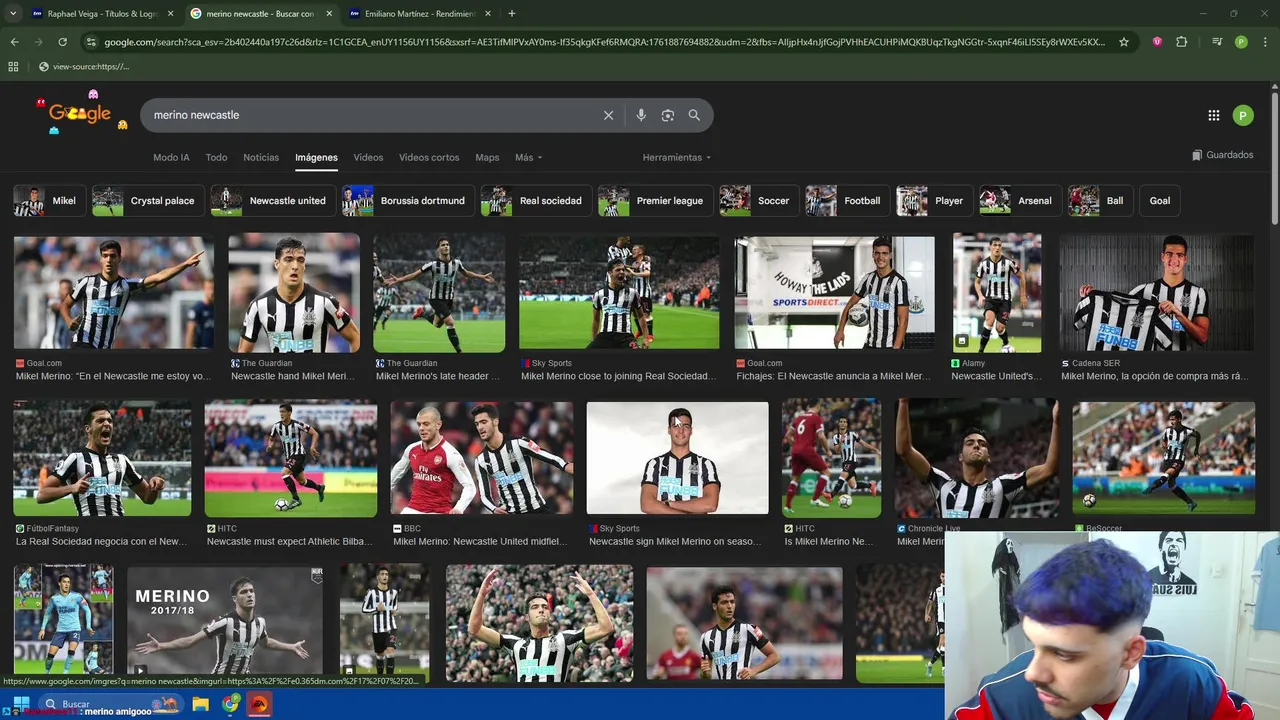Select the Crystal palace filter chip
The width and height of the screenshot is (1280, 720).
tap(148, 201)
